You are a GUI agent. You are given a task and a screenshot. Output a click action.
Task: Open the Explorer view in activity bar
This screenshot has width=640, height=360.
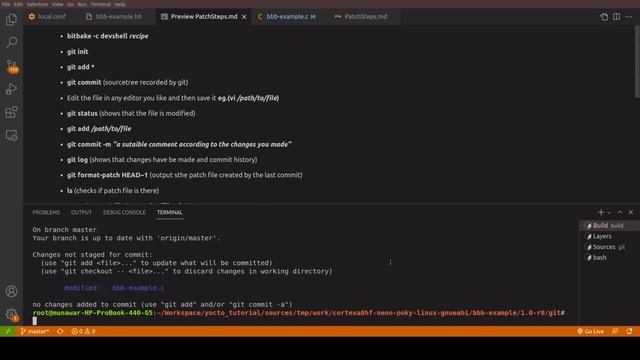click(x=11, y=19)
